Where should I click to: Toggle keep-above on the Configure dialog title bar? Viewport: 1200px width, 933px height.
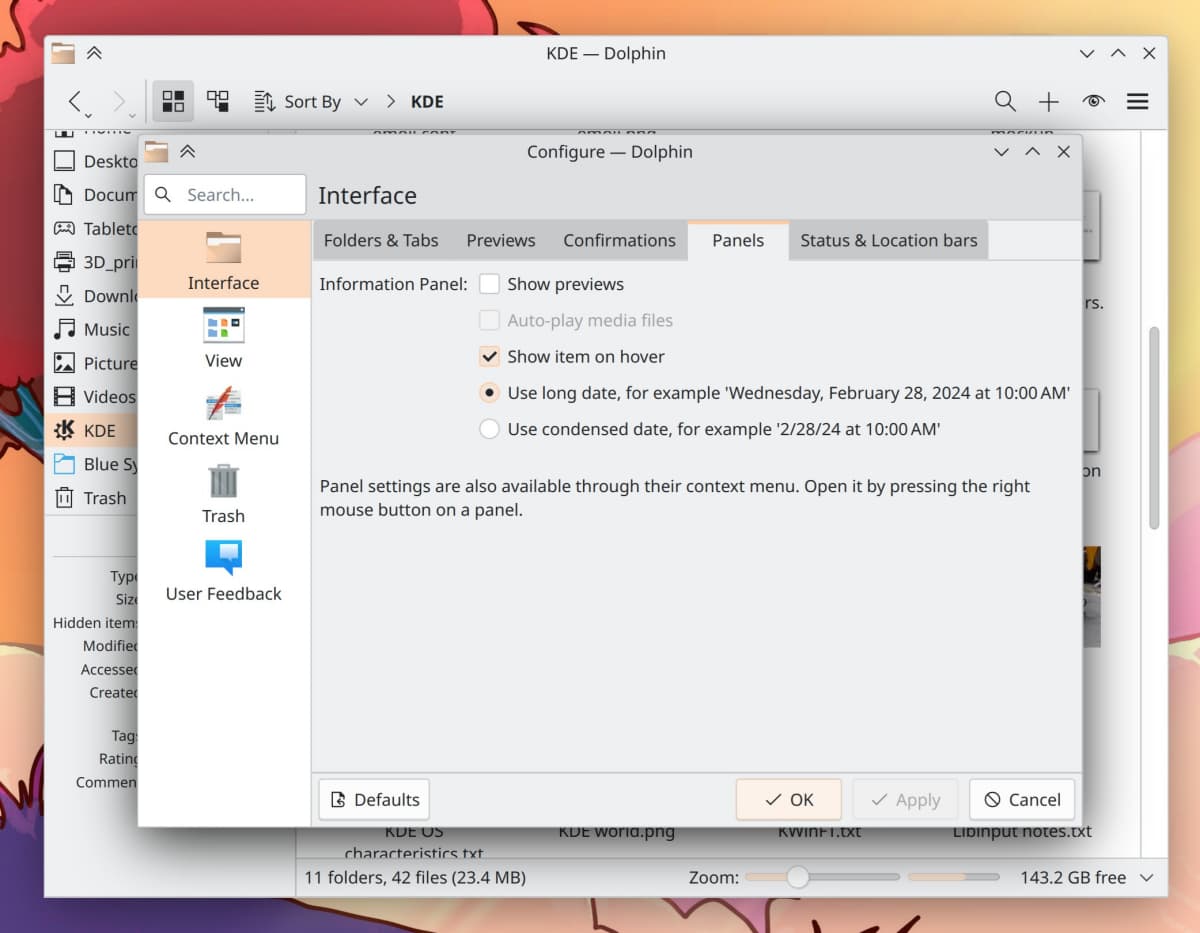pos(187,152)
